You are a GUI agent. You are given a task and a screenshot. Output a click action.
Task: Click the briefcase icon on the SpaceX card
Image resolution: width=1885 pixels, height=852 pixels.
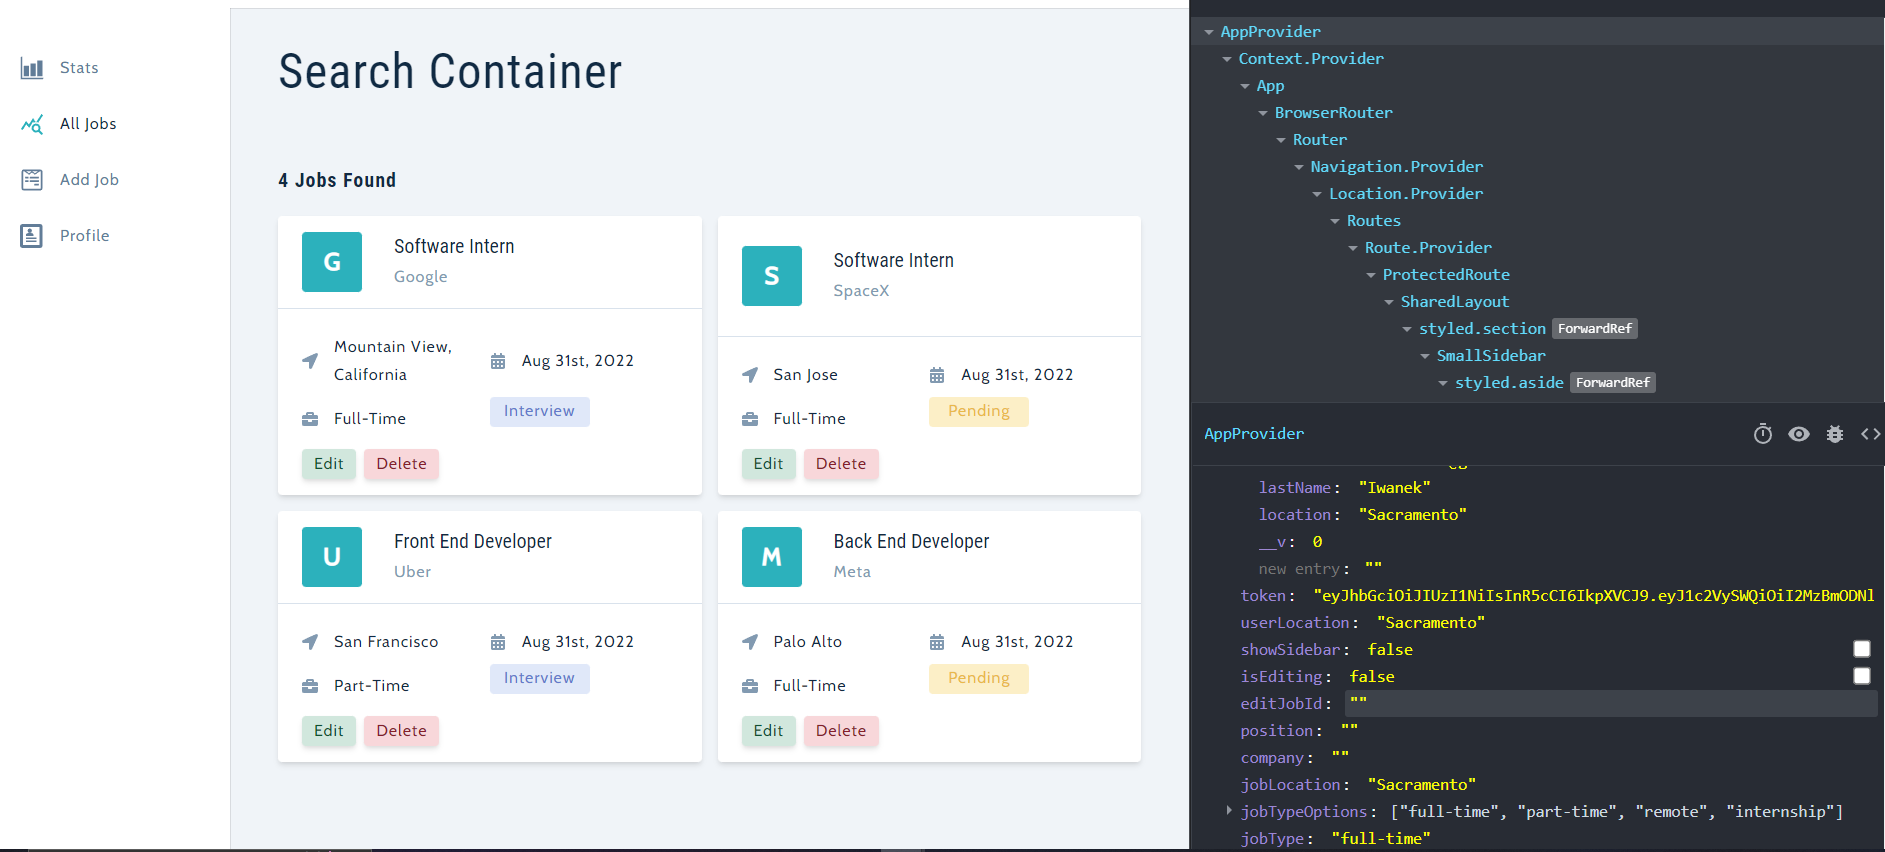click(x=750, y=419)
